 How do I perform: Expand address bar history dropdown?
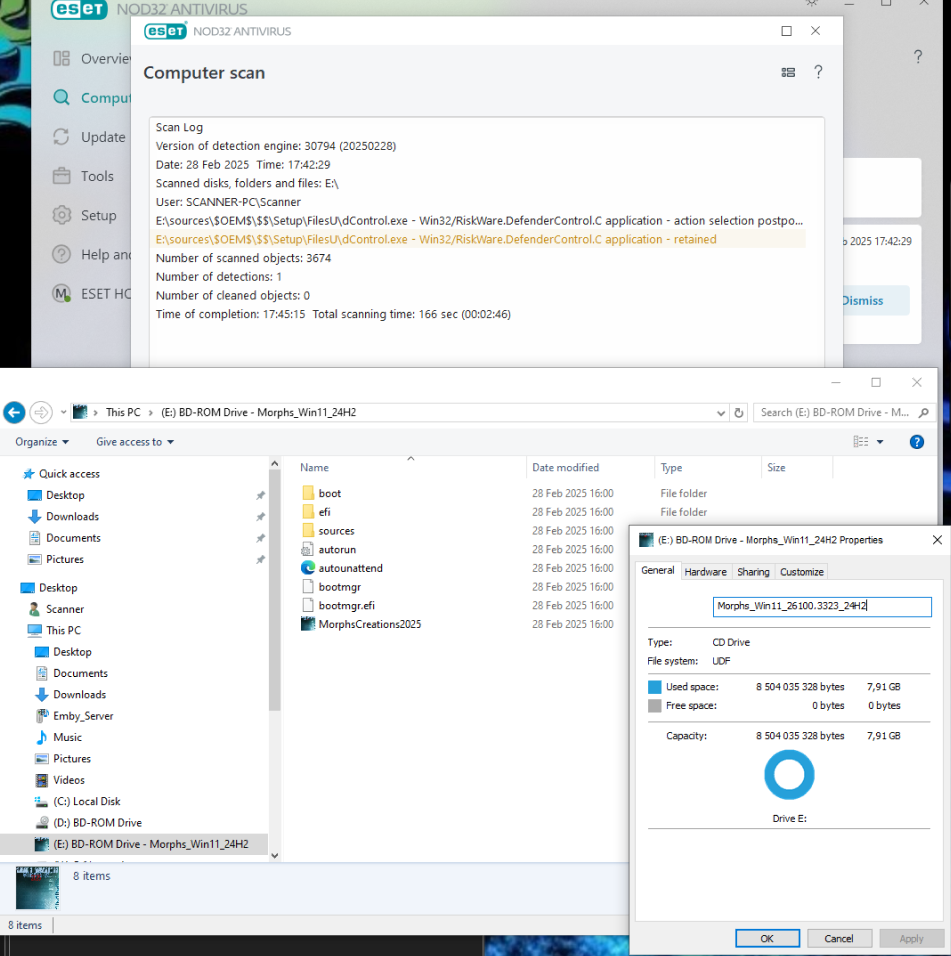721,413
